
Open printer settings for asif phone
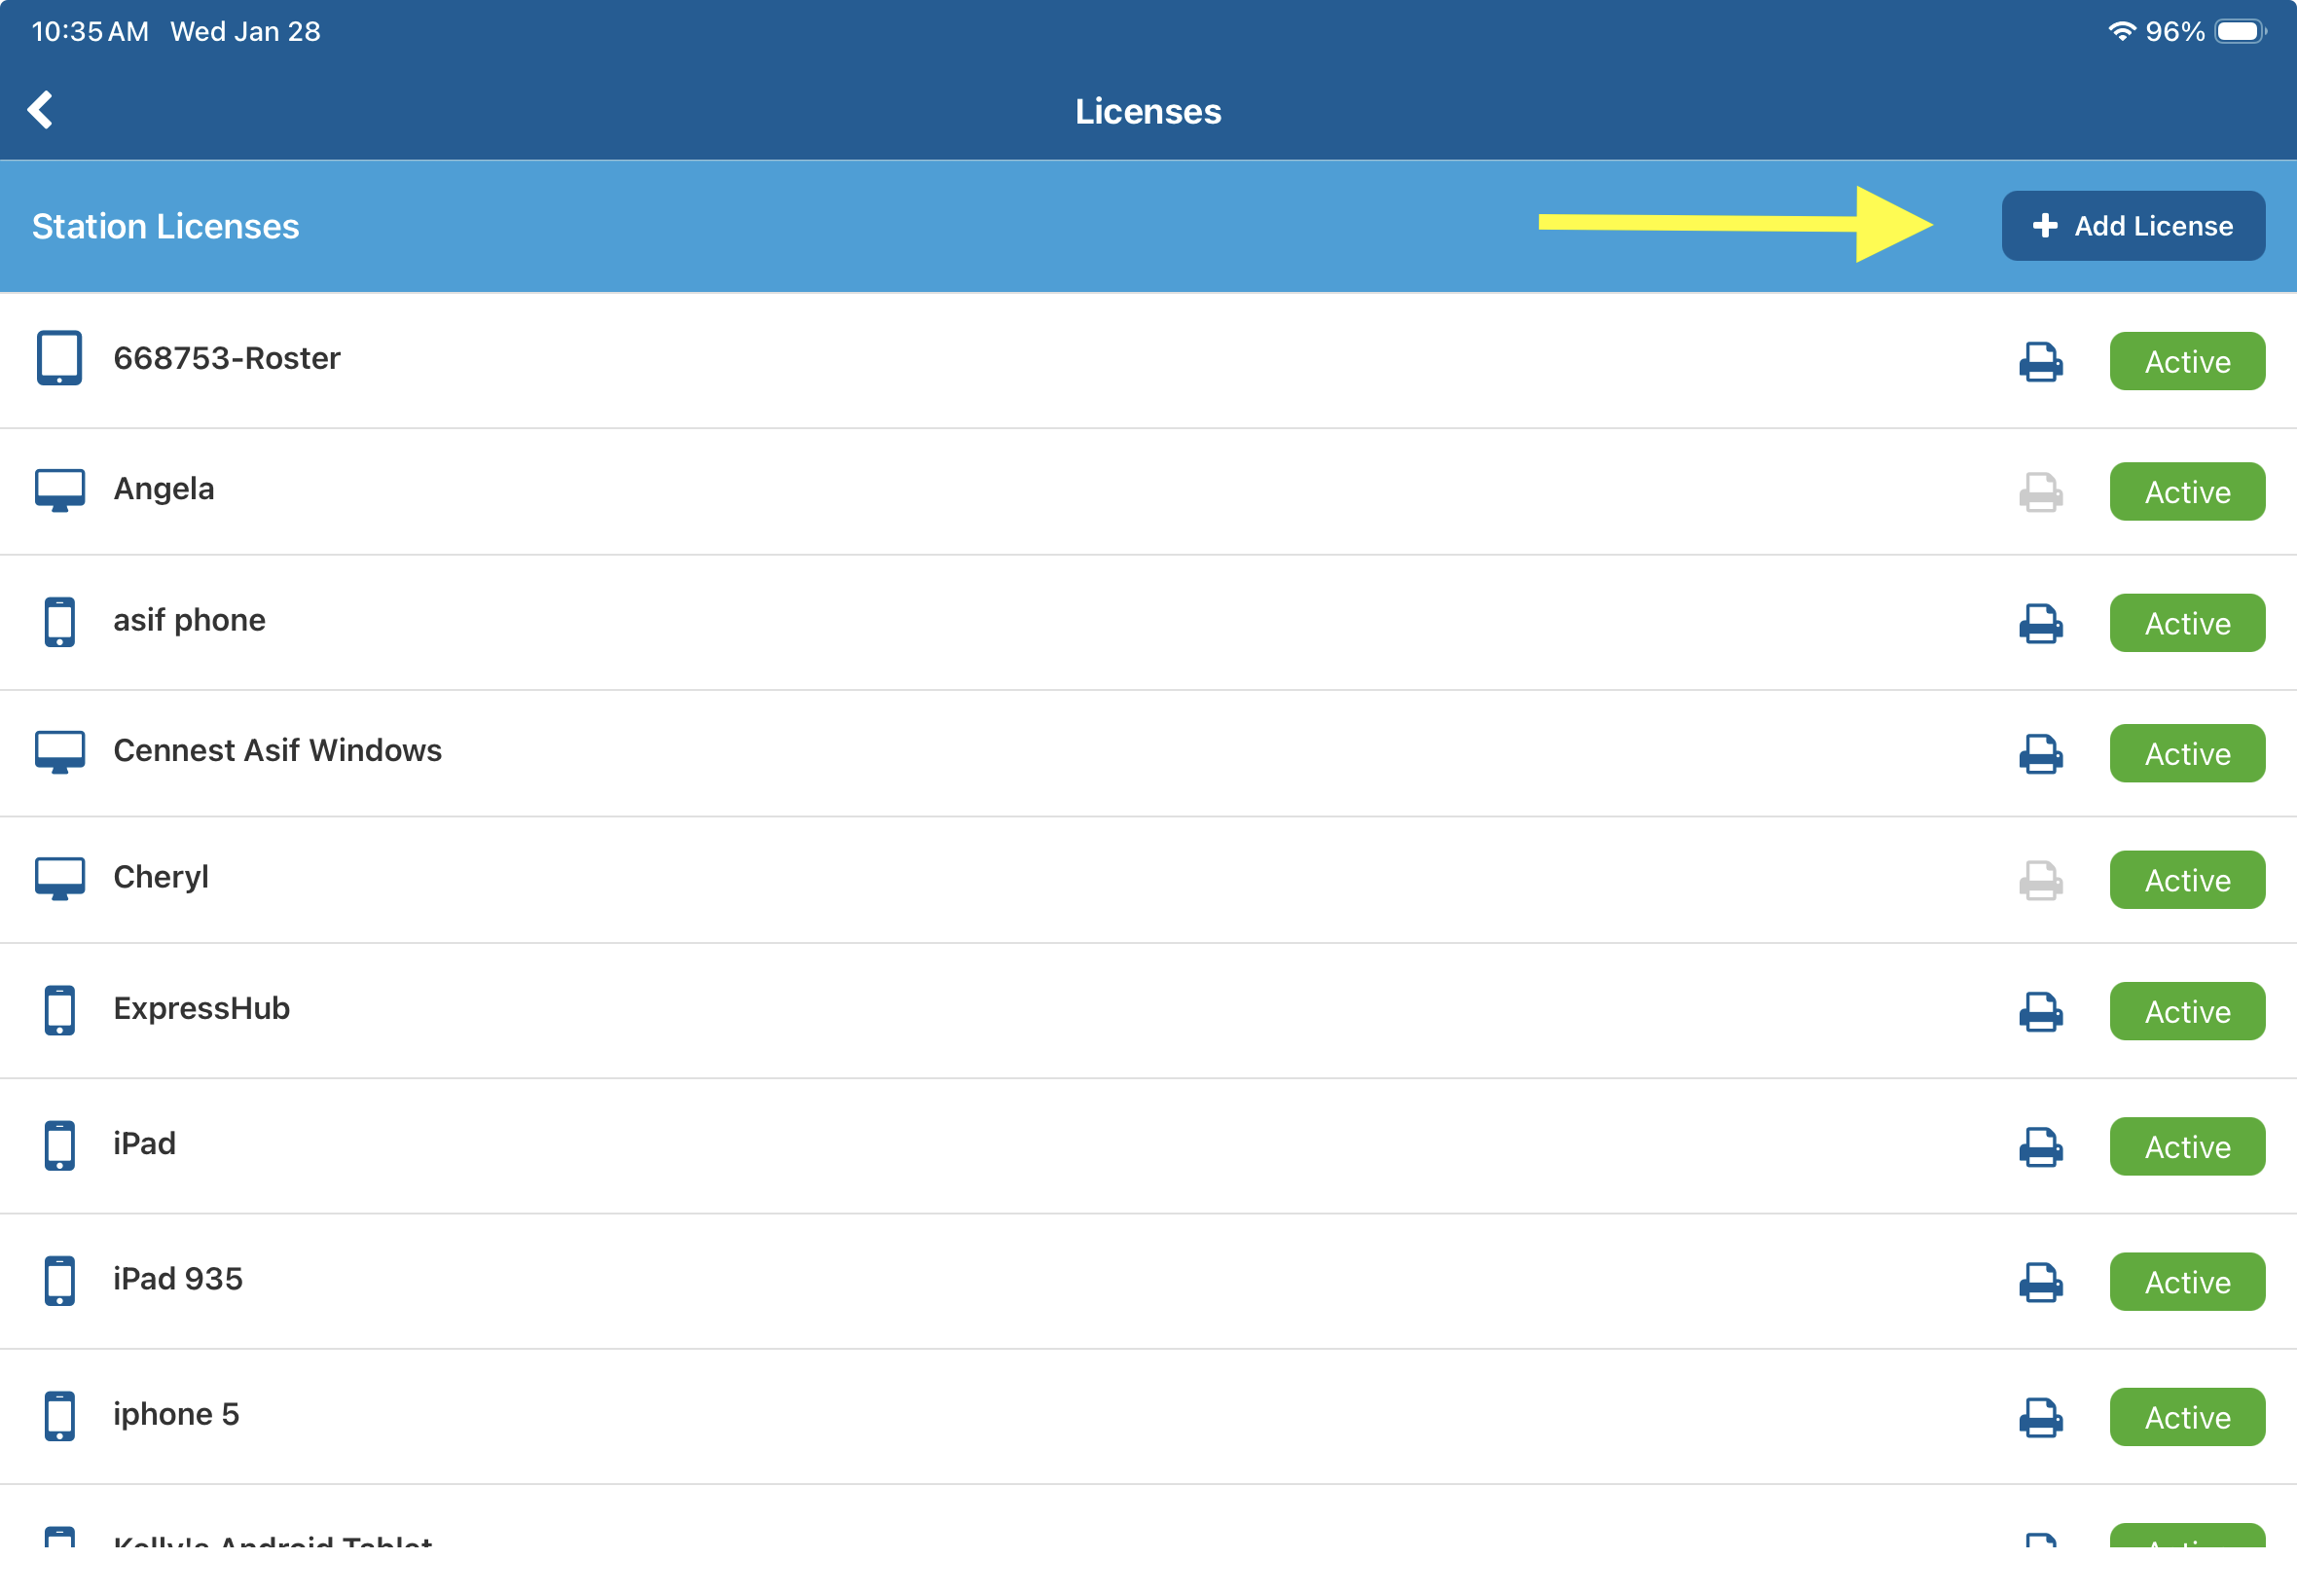(x=2040, y=623)
